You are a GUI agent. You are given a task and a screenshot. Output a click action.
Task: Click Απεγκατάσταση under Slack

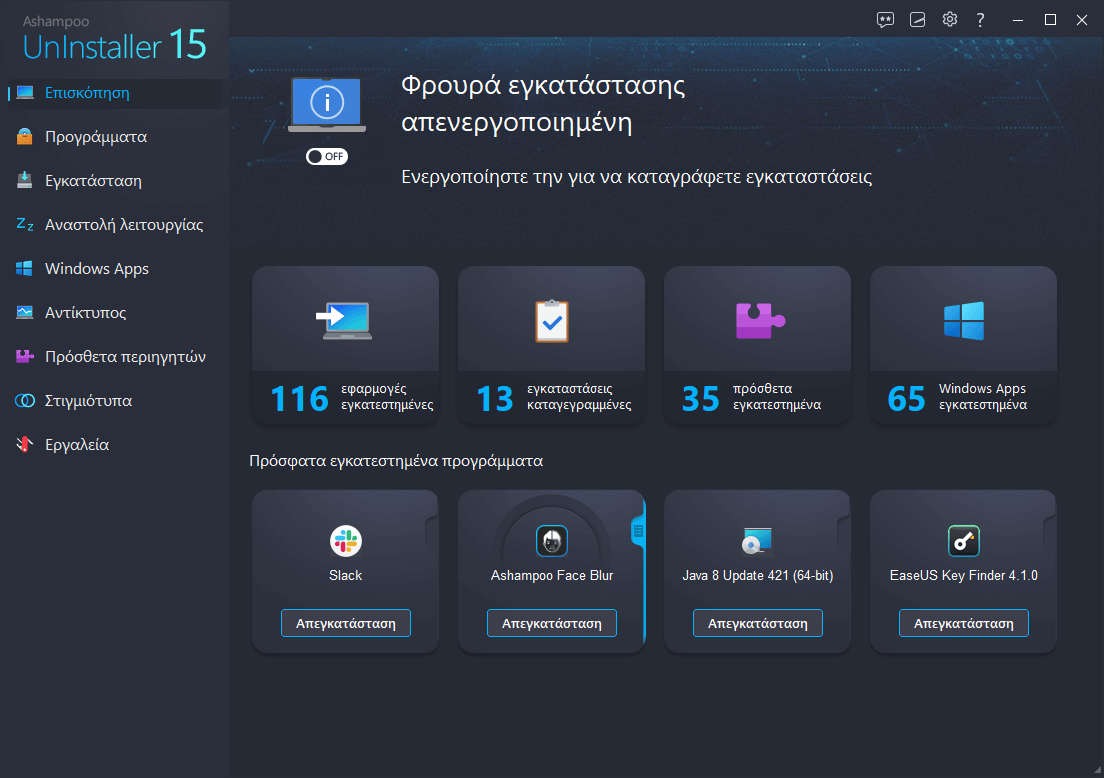click(346, 623)
